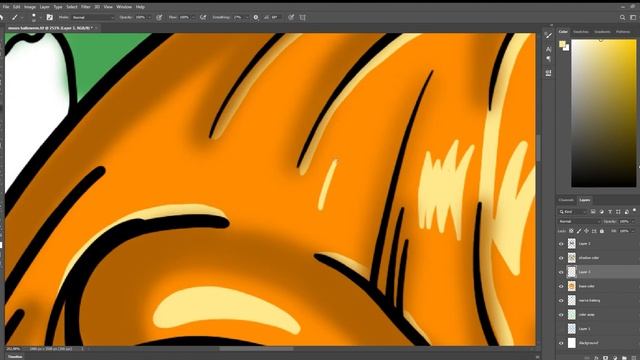Viewport: 640px width, 360px height.
Task: Hide the selected Layer 3
Action: [561, 272]
